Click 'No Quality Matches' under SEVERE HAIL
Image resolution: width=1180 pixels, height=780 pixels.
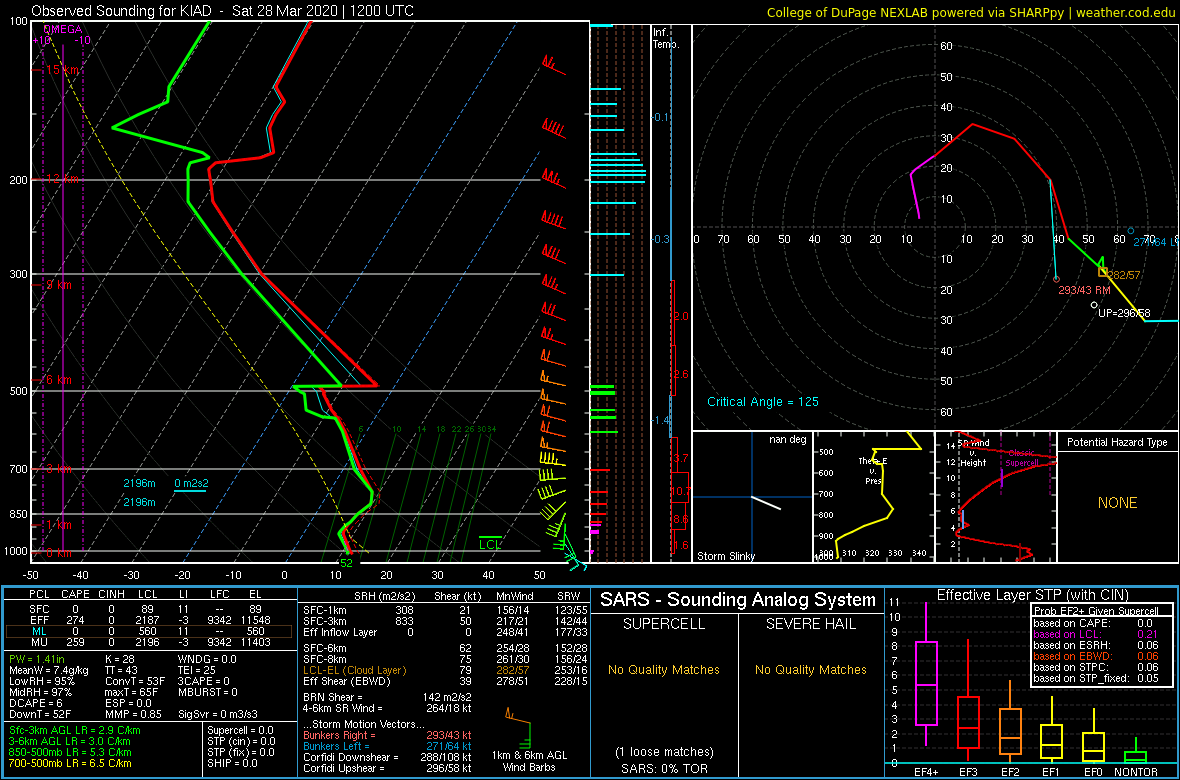811,670
